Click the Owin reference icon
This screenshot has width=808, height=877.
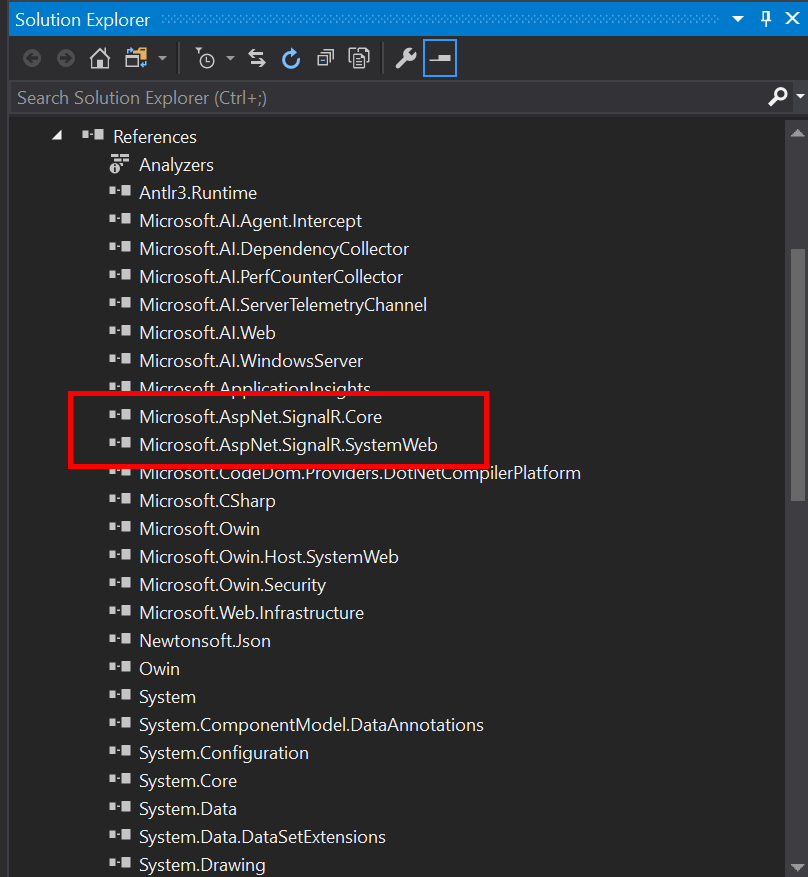(x=120, y=667)
